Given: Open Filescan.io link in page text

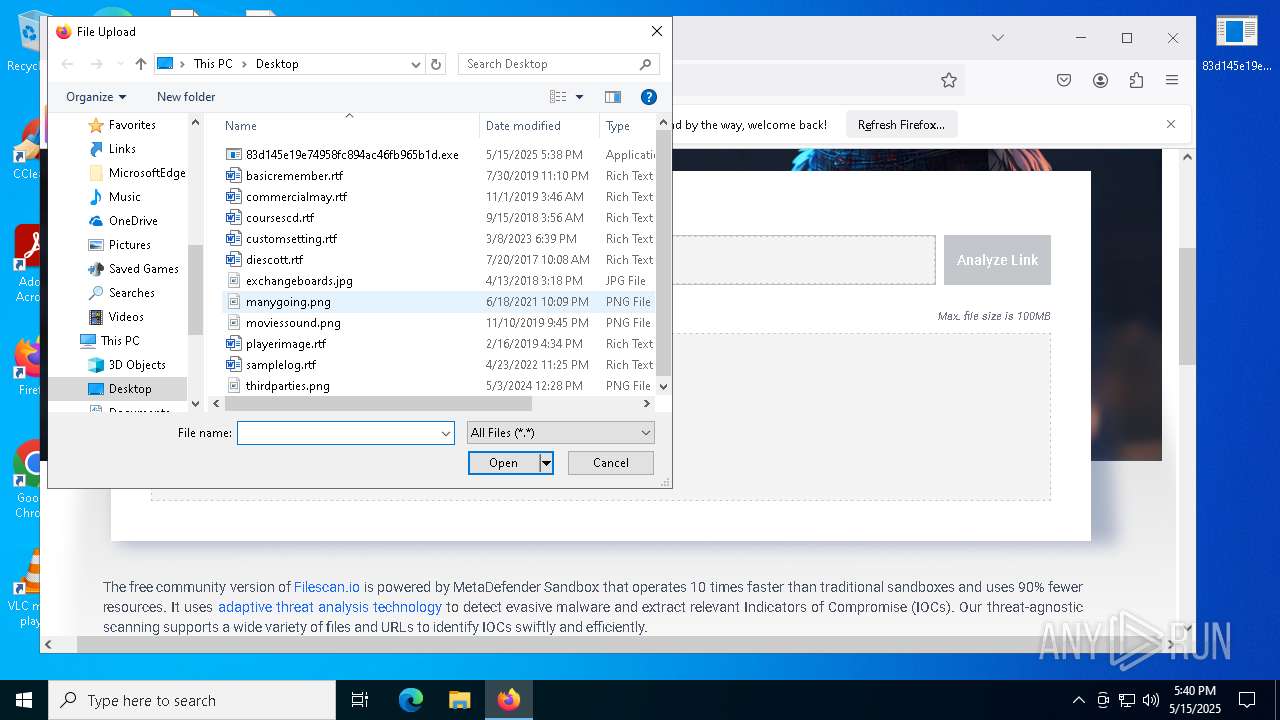Looking at the screenshot, I should tap(327, 587).
